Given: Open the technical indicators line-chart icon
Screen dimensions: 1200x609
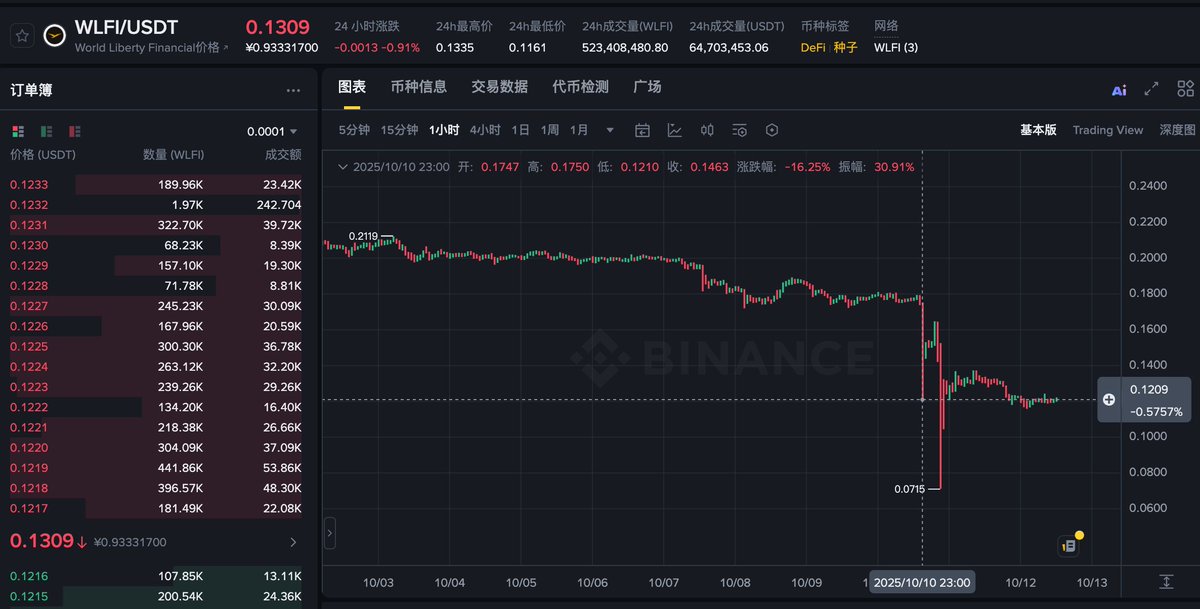Looking at the screenshot, I should tap(675, 130).
